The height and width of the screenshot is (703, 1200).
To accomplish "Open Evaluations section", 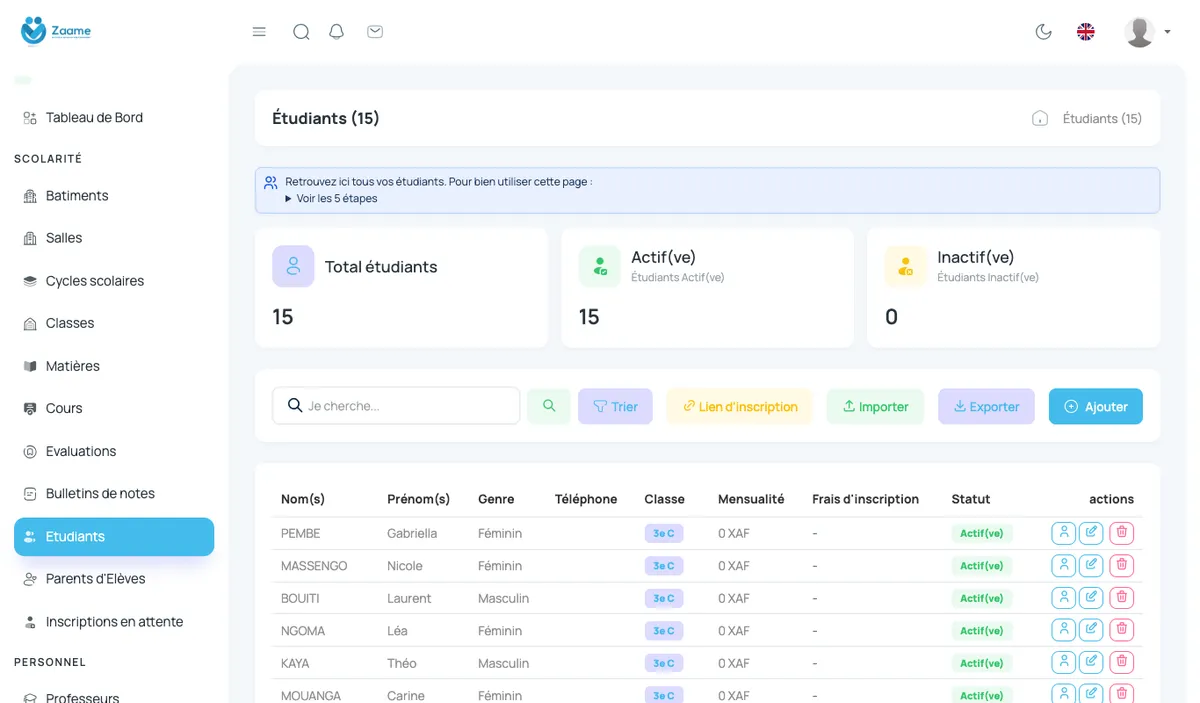I will pos(114,451).
